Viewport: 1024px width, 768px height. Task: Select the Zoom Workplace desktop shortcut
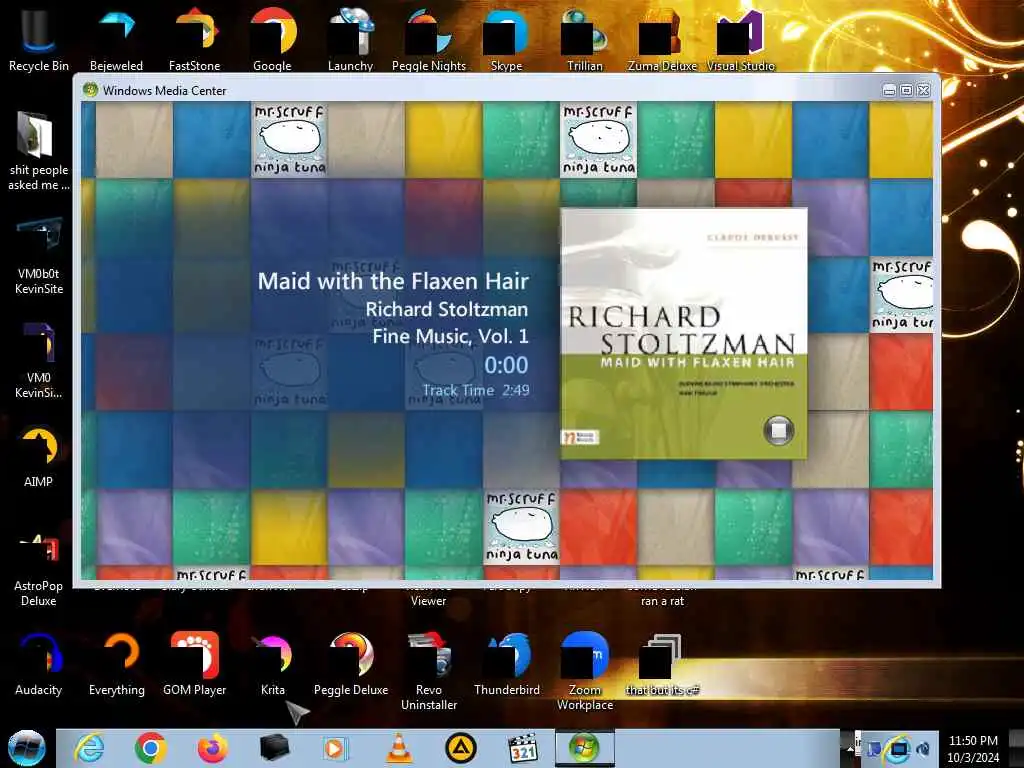click(584, 671)
